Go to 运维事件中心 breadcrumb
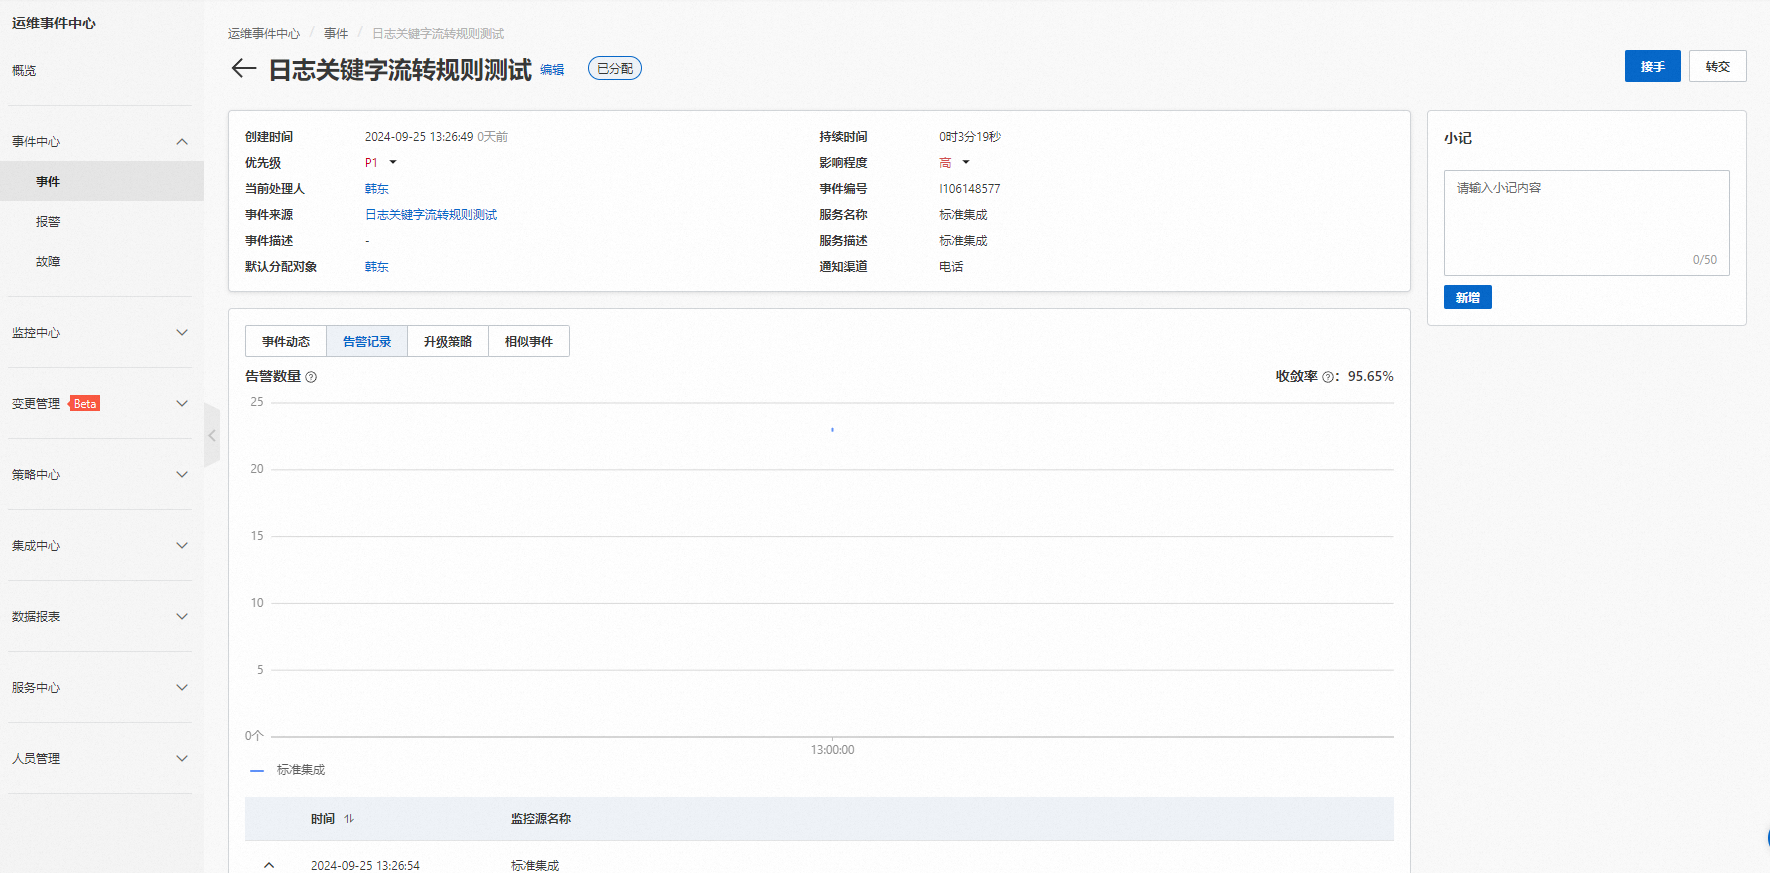 [264, 33]
